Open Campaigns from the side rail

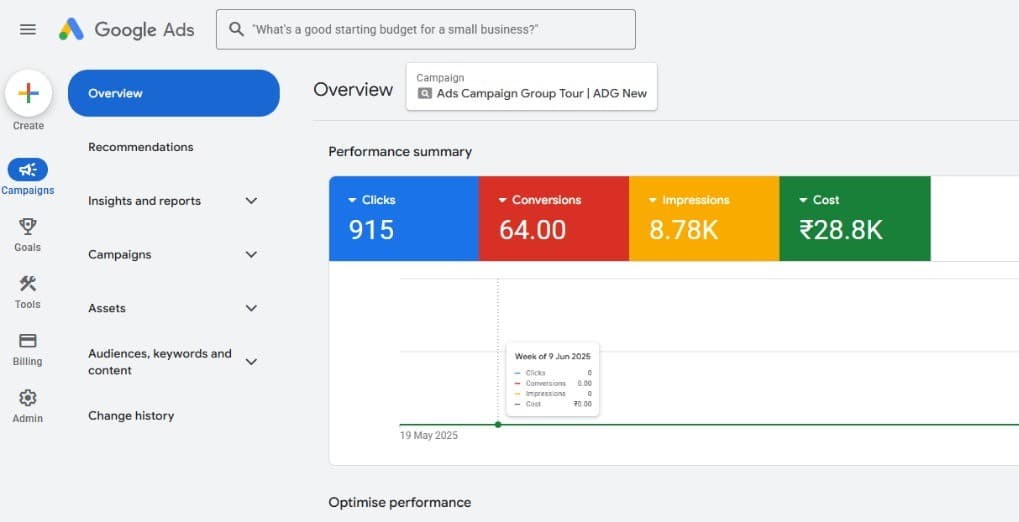(x=27, y=176)
